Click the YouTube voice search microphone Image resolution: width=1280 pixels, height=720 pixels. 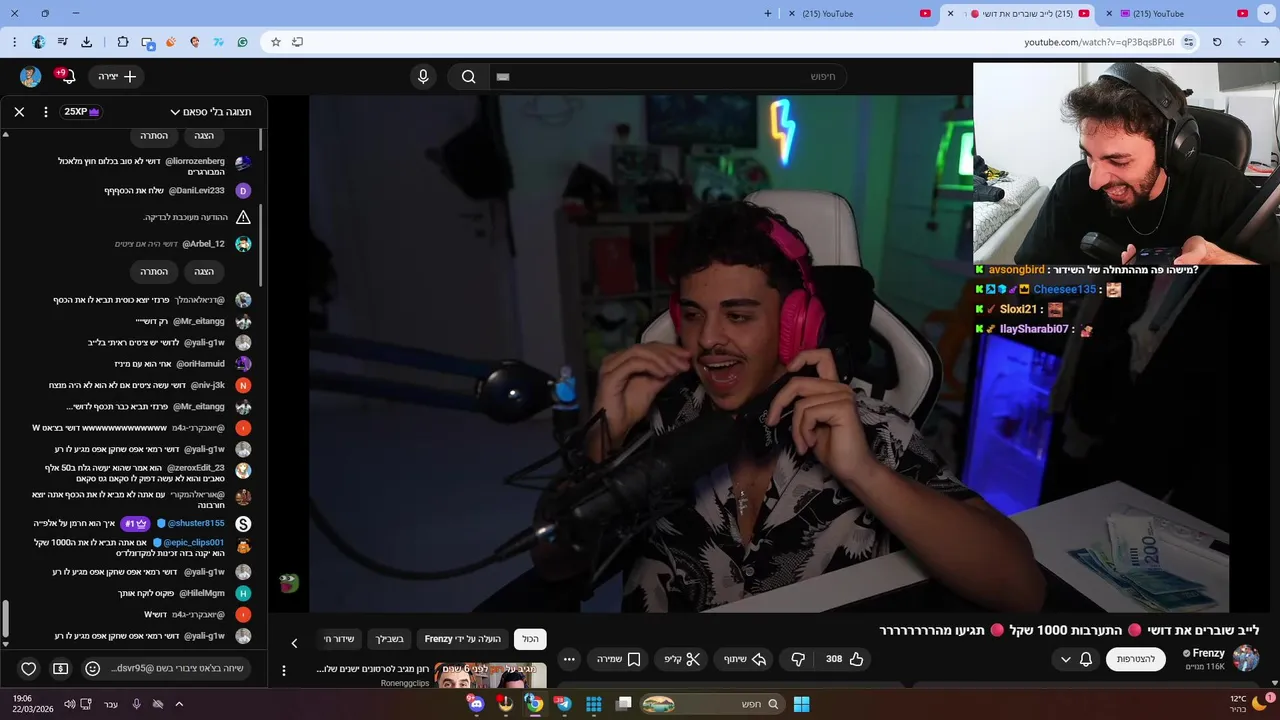(423, 77)
